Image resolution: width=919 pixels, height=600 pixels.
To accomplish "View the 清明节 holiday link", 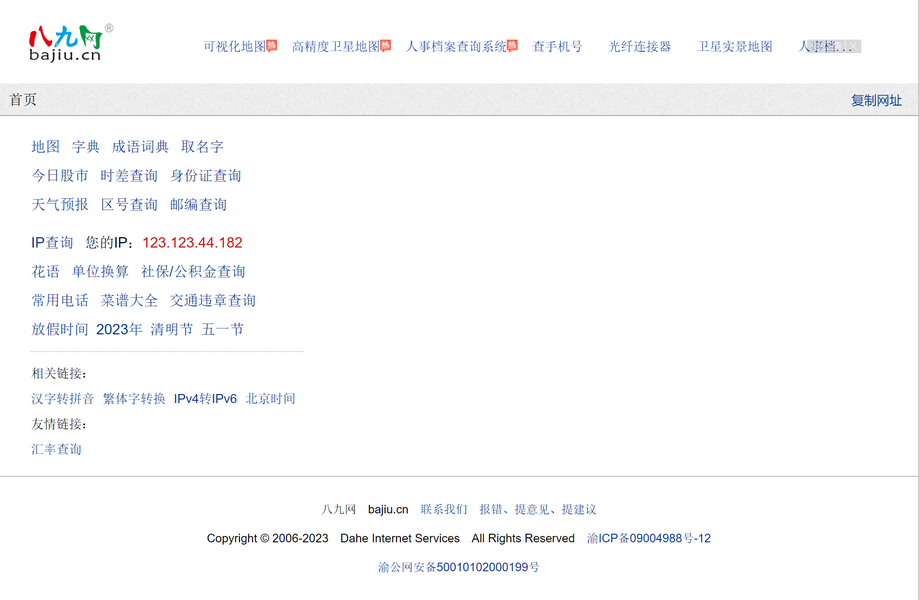I will 172,330.
